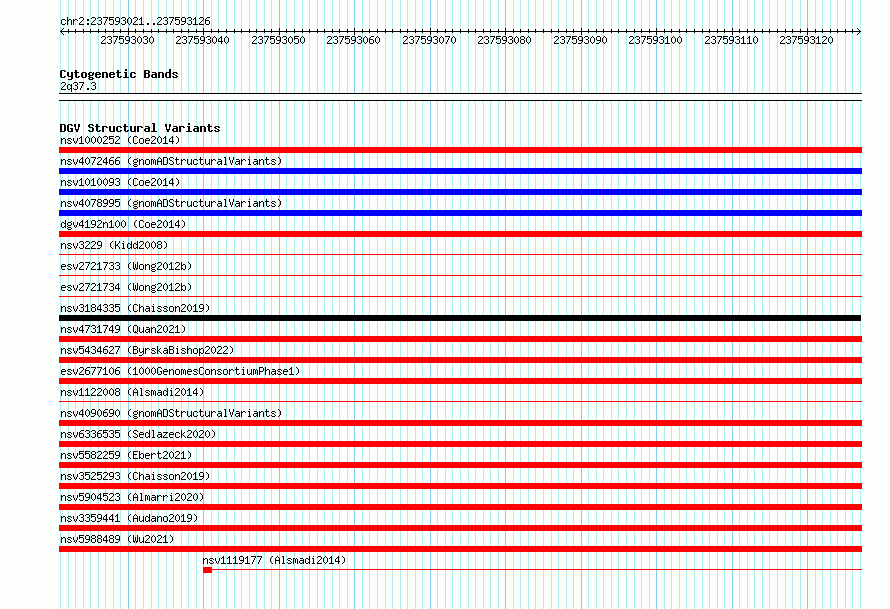Click ruler position 237593120
Image resolution: width=890 pixels, height=609 pixels.
pyautogui.click(x=807, y=40)
